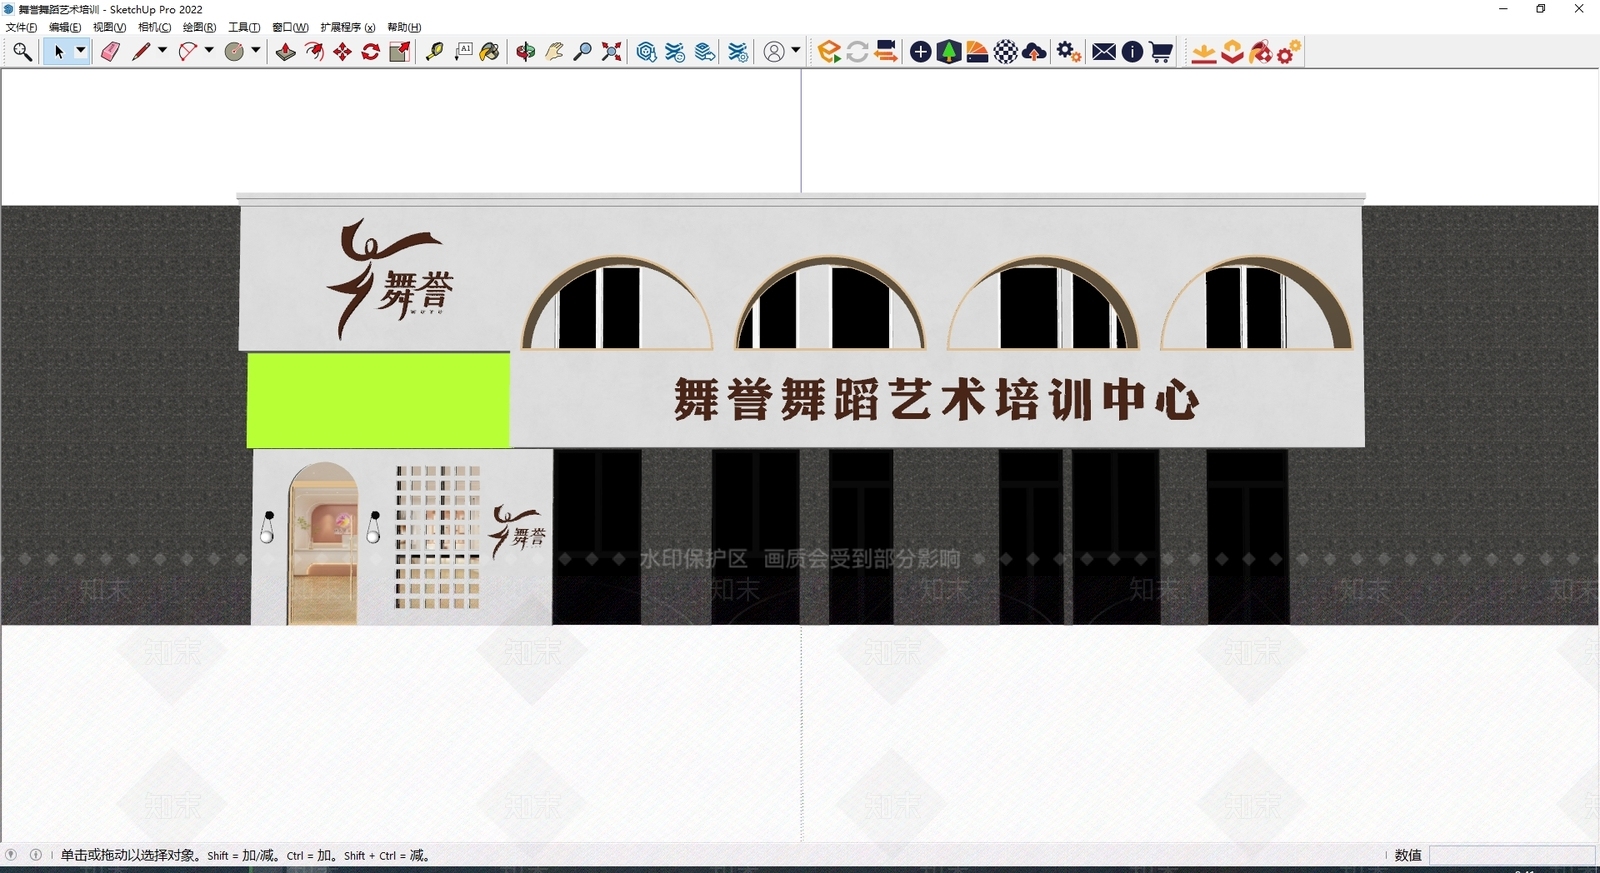This screenshot has width=1600, height=873.
Task: Open the Enscape material library fan icon
Action: point(977,52)
